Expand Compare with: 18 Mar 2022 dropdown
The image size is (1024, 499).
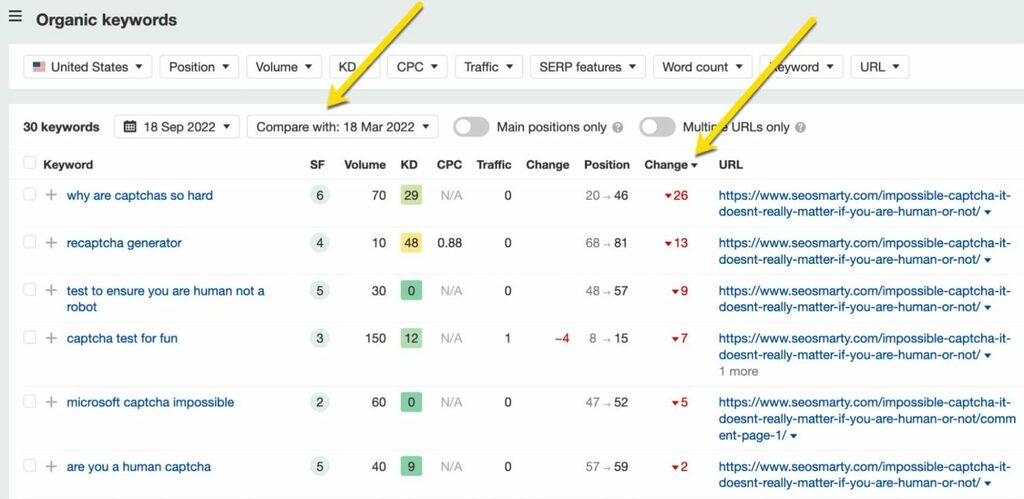click(x=342, y=127)
